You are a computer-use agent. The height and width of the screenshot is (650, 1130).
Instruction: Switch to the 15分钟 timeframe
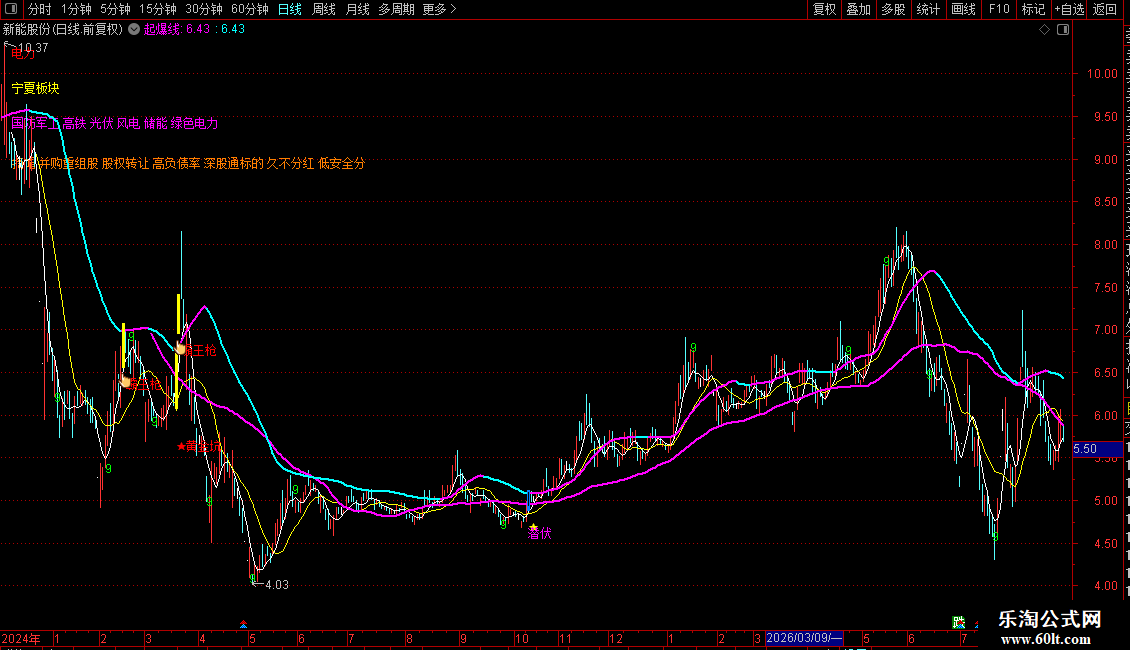[158, 9]
